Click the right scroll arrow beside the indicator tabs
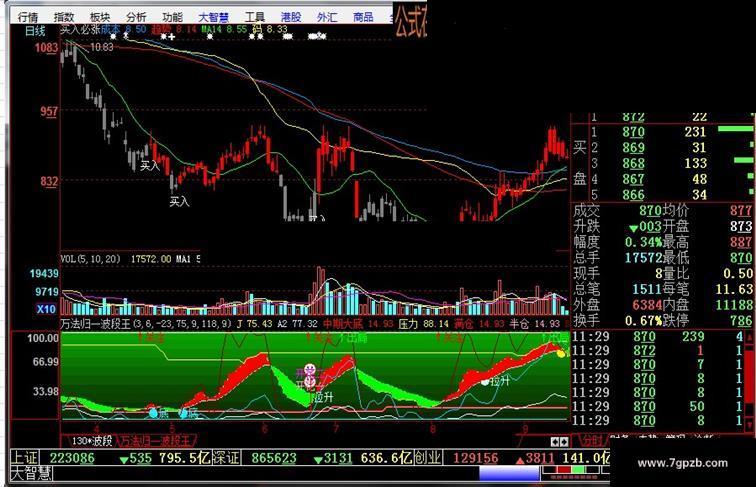756x487 pixels. point(564,441)
